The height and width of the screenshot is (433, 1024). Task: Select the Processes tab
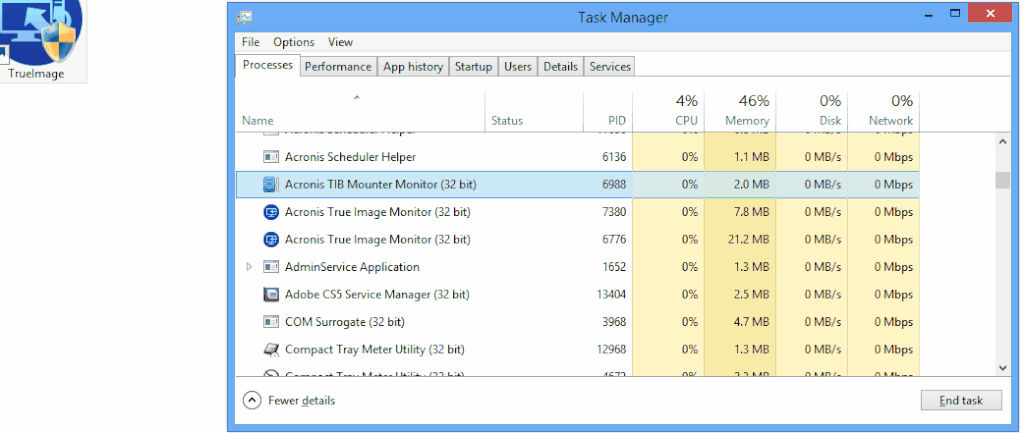pyautogui.click(x=268, y=65)
